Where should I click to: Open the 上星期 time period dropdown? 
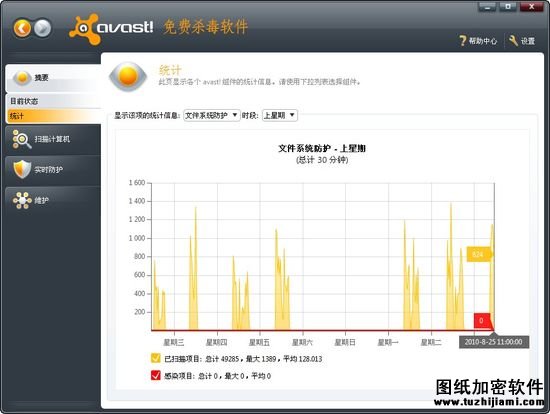tap(280, 115)
